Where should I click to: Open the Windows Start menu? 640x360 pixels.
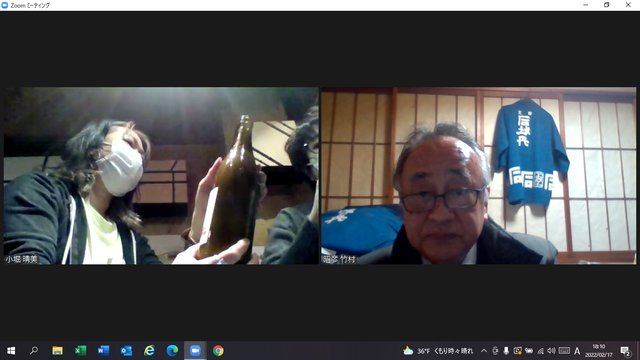[x=11, y=351]
